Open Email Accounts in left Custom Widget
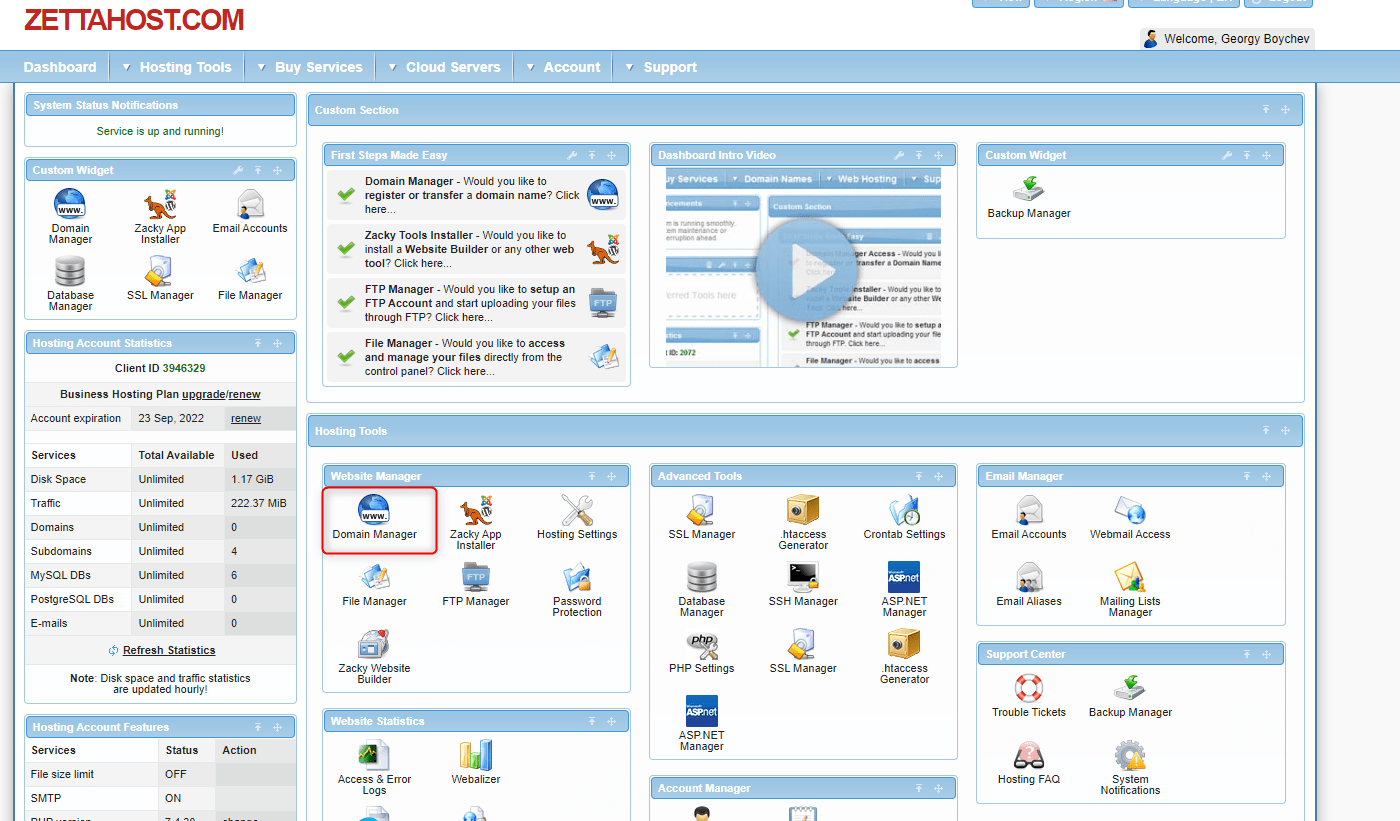This screenshot has height=821, width=1400. pyautogui.click(x=250, y=212)
